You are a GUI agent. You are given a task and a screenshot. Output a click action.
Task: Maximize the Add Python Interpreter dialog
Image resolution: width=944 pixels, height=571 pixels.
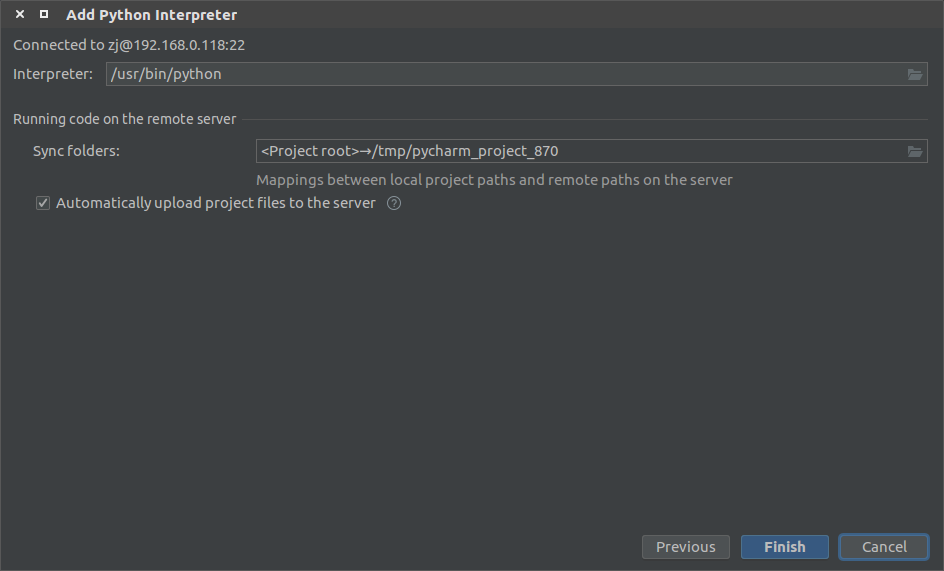tap(43, 15)
